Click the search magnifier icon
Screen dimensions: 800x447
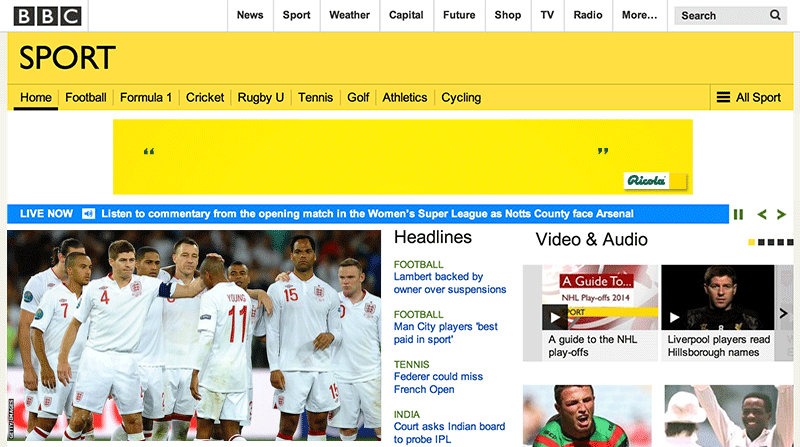[x=775, y=15]
